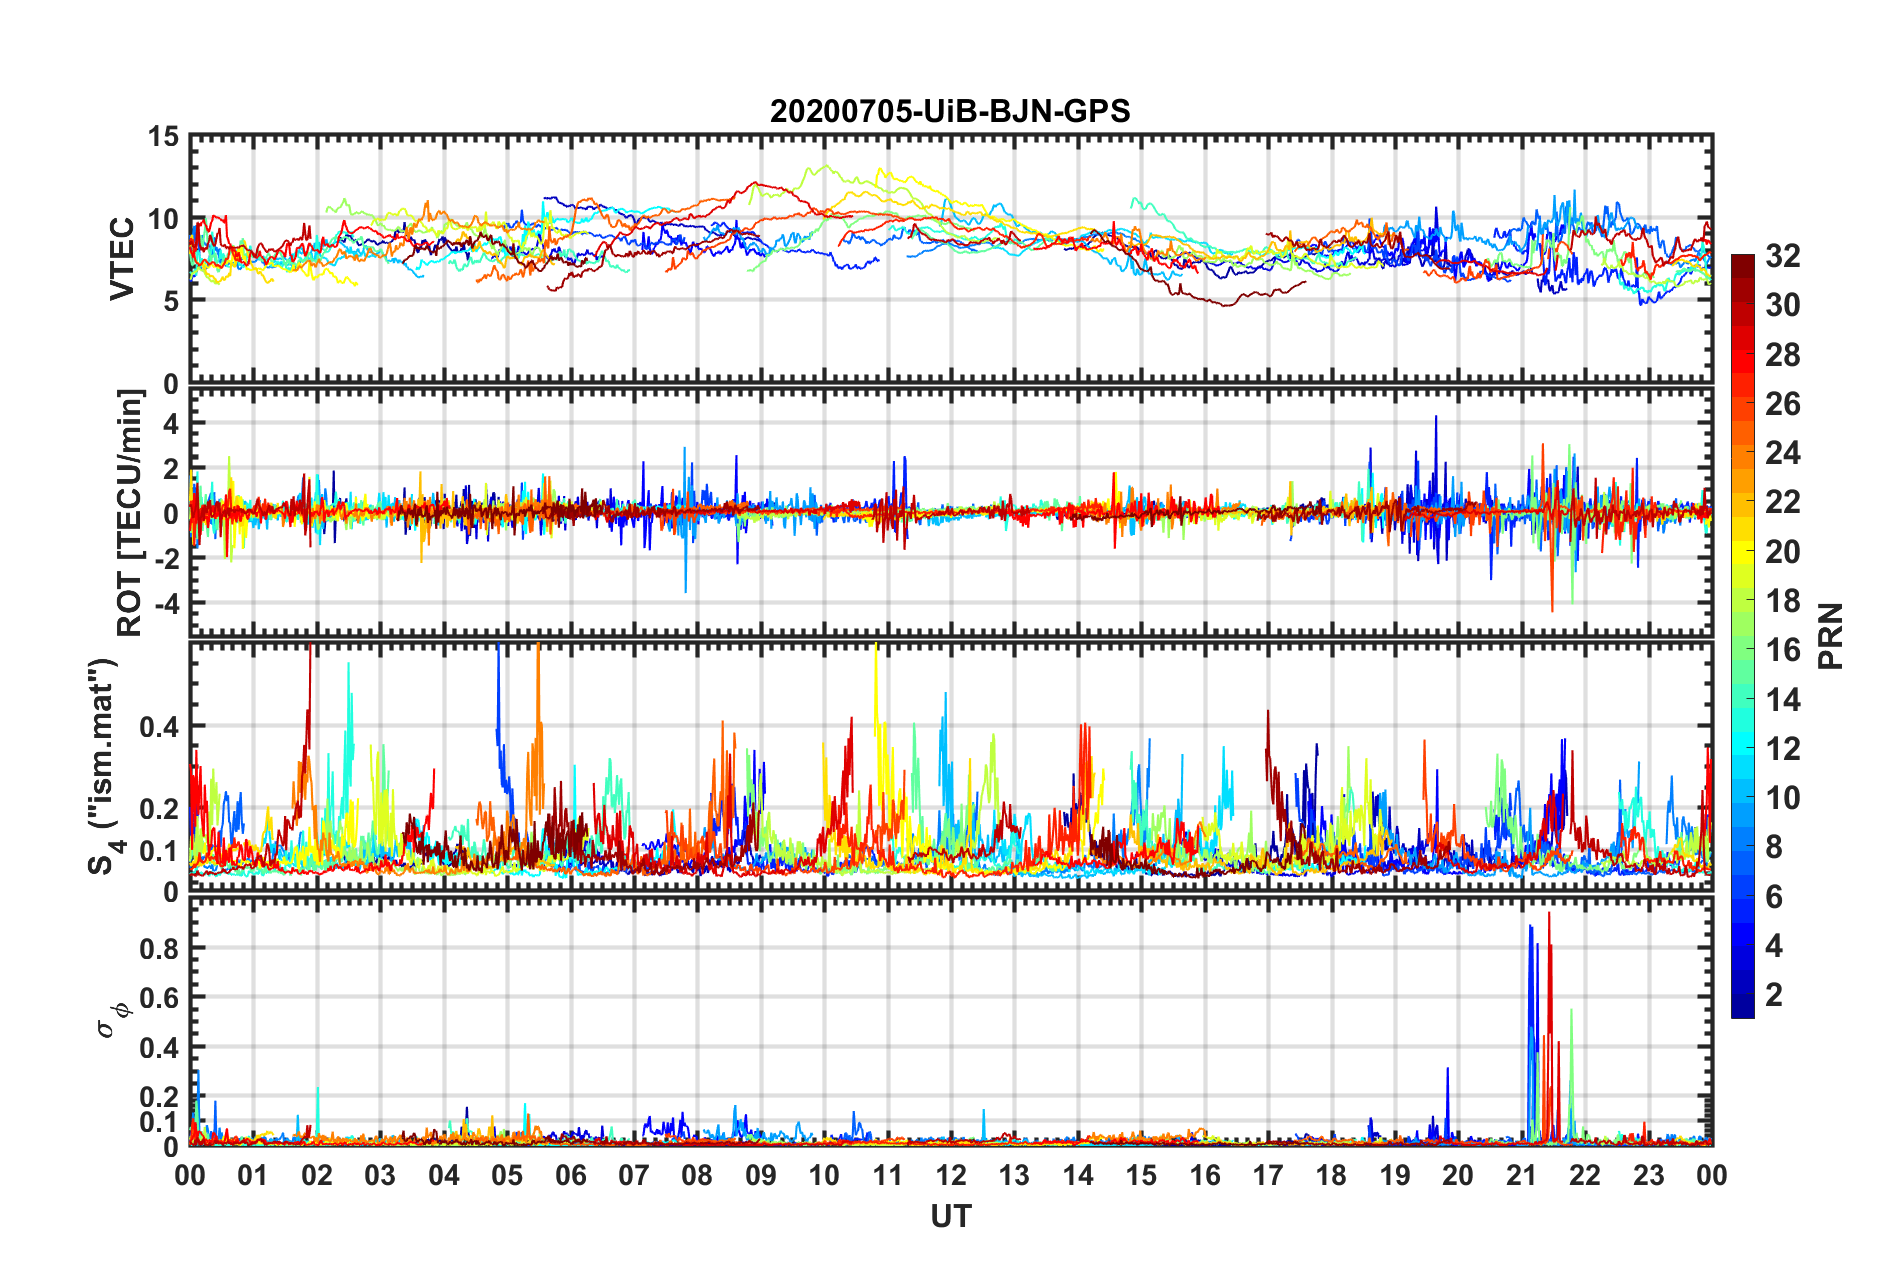Select the ROT axis tick label -2

[x=166, y=559]
